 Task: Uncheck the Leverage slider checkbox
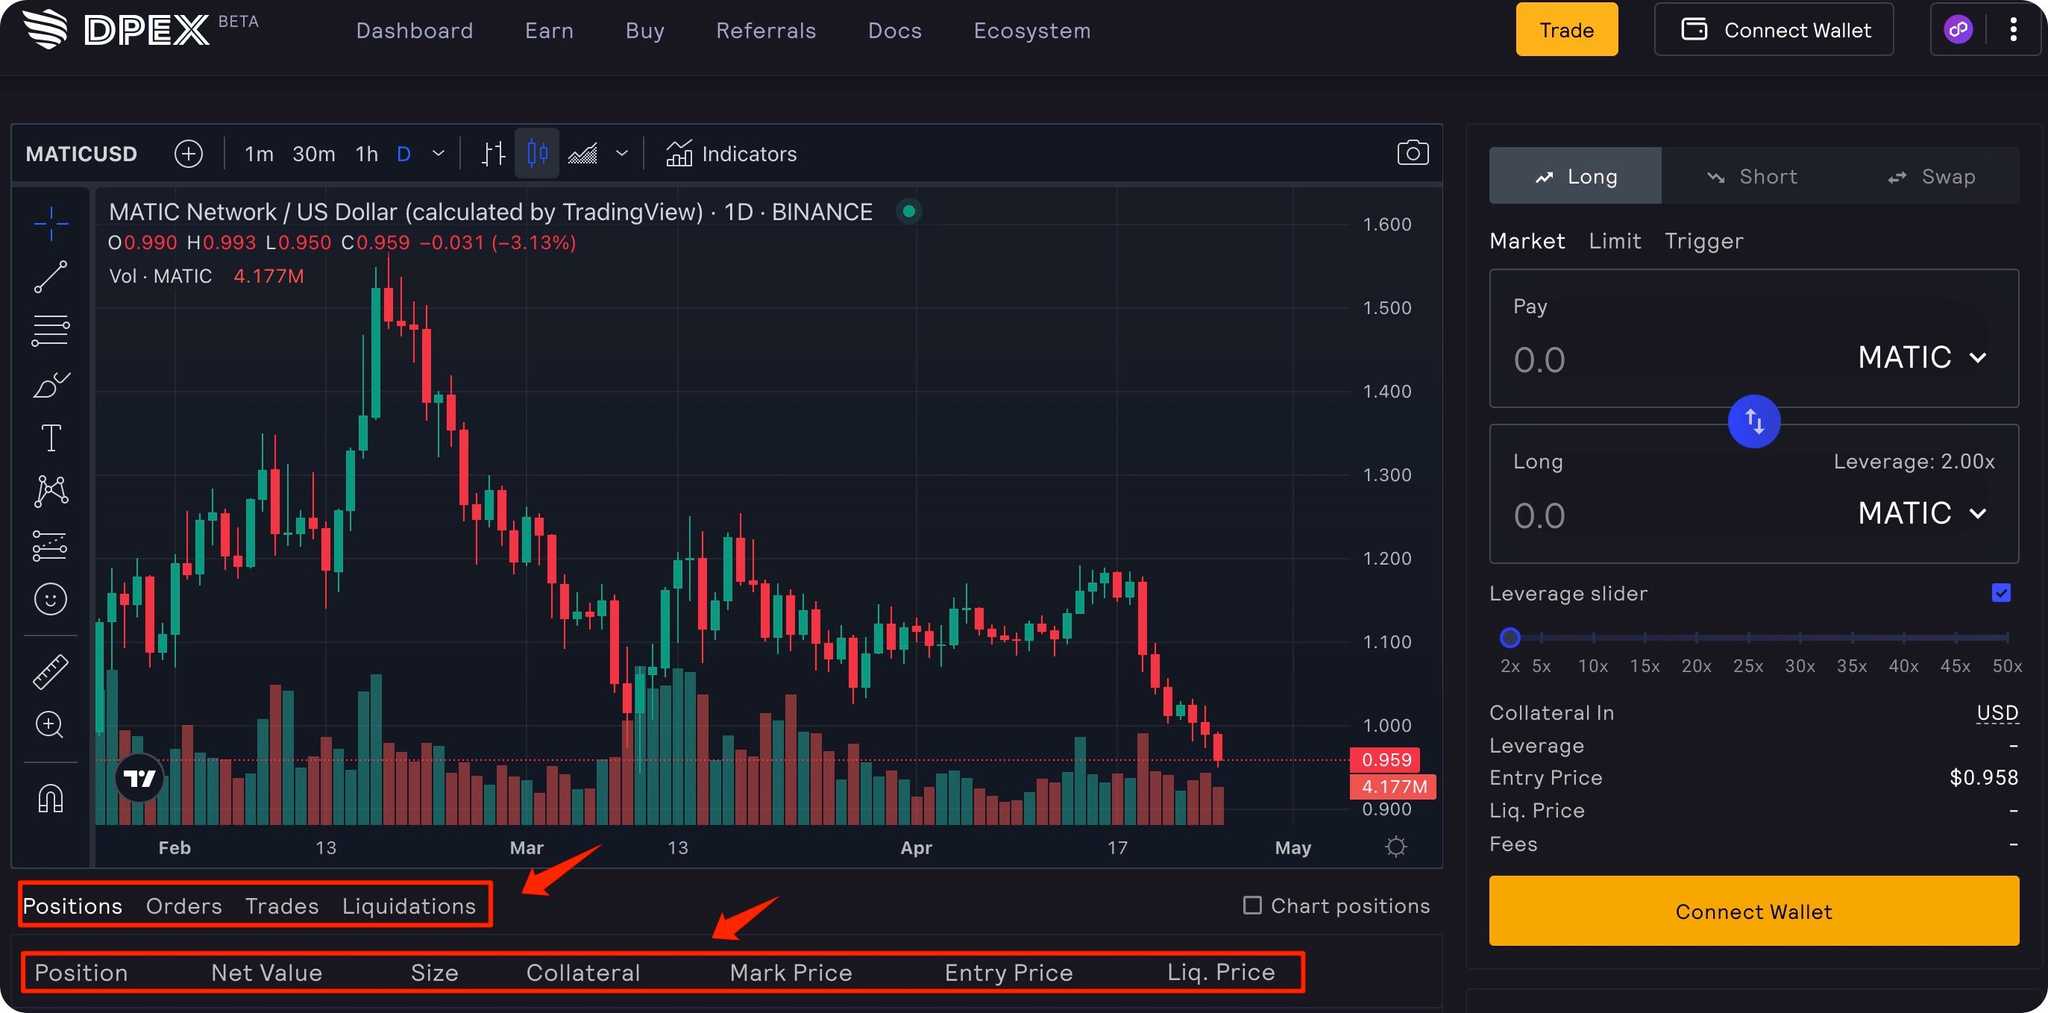[x=2000, y=593]
